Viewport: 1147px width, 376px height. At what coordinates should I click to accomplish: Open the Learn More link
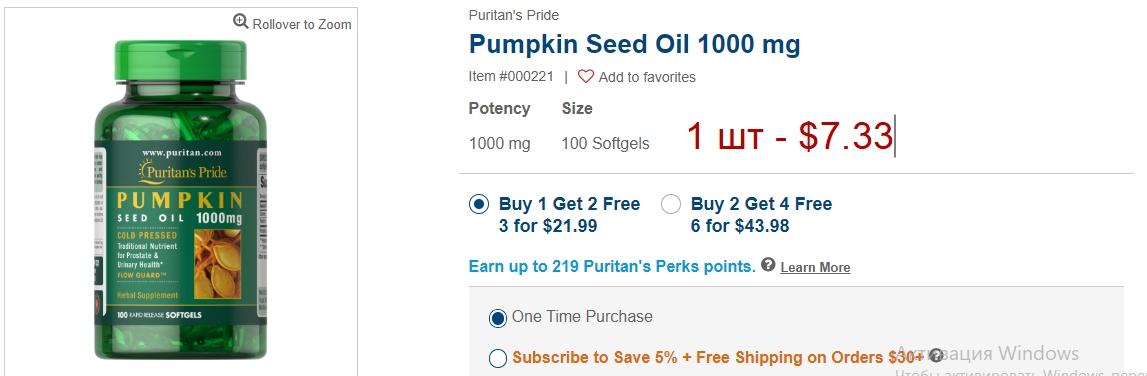815,267
